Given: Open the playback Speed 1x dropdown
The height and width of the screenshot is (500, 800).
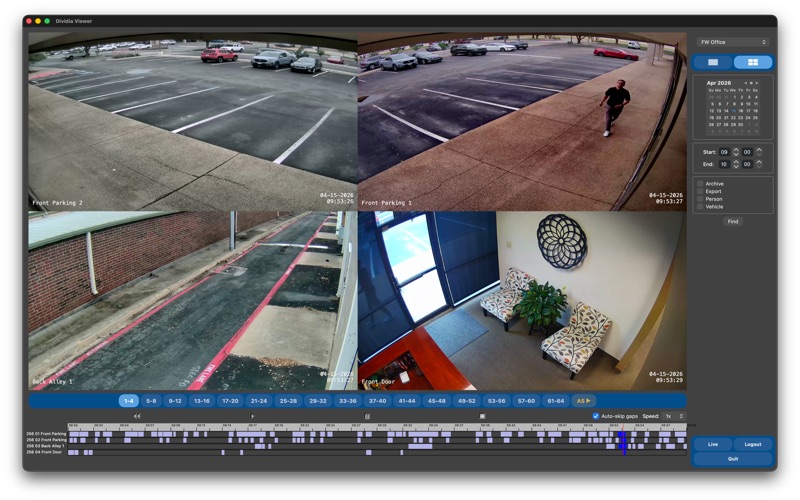Looking at the screenshot, I should 673,416.
